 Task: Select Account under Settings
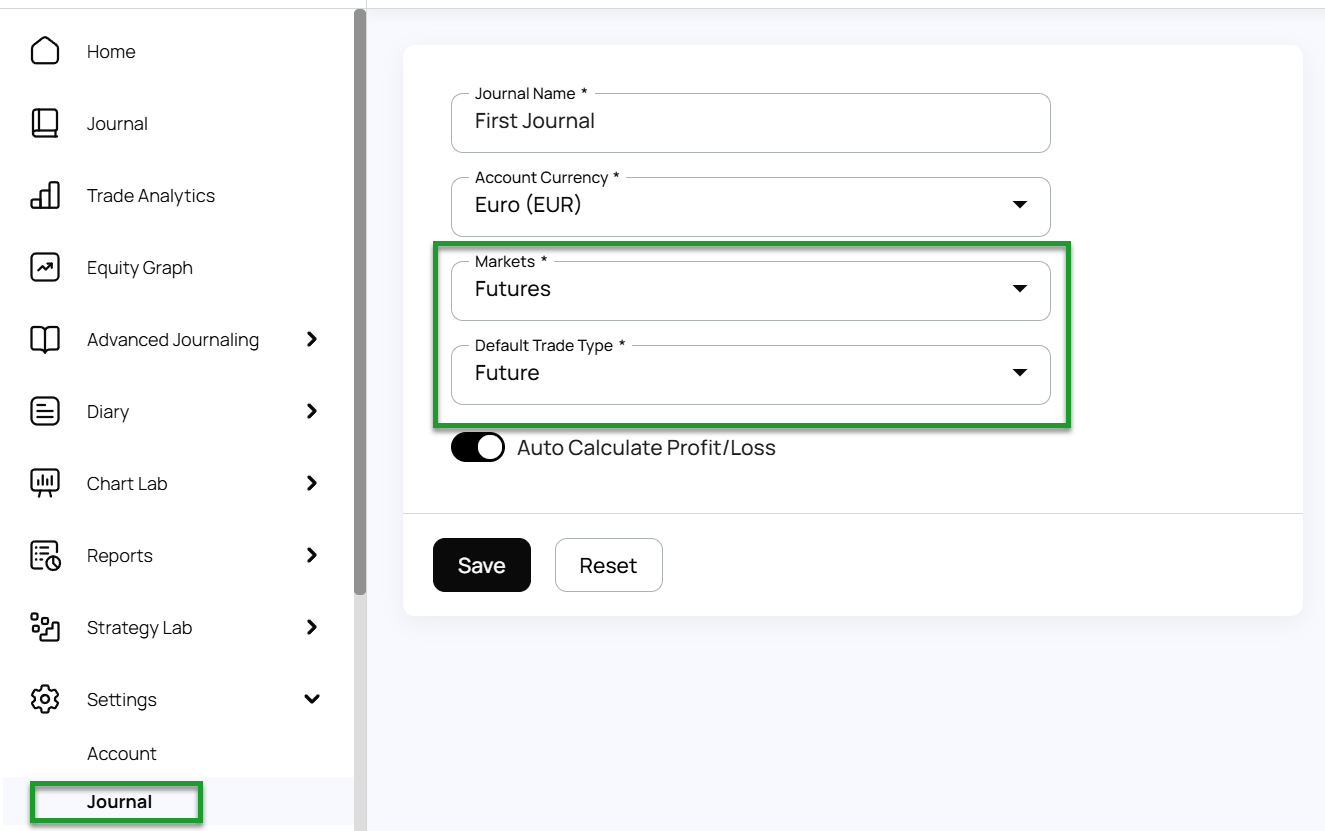pyautogui.click(x=122, y=754)
